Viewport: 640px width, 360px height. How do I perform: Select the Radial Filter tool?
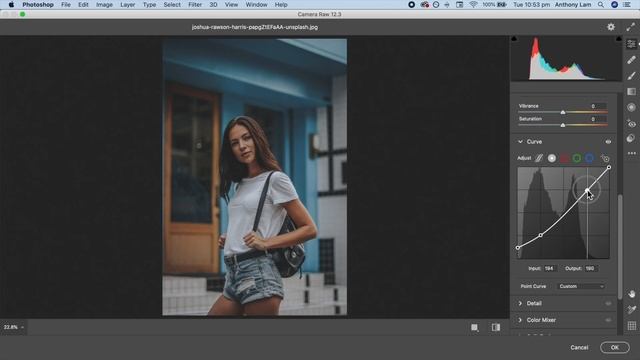(x=631, y=107)
